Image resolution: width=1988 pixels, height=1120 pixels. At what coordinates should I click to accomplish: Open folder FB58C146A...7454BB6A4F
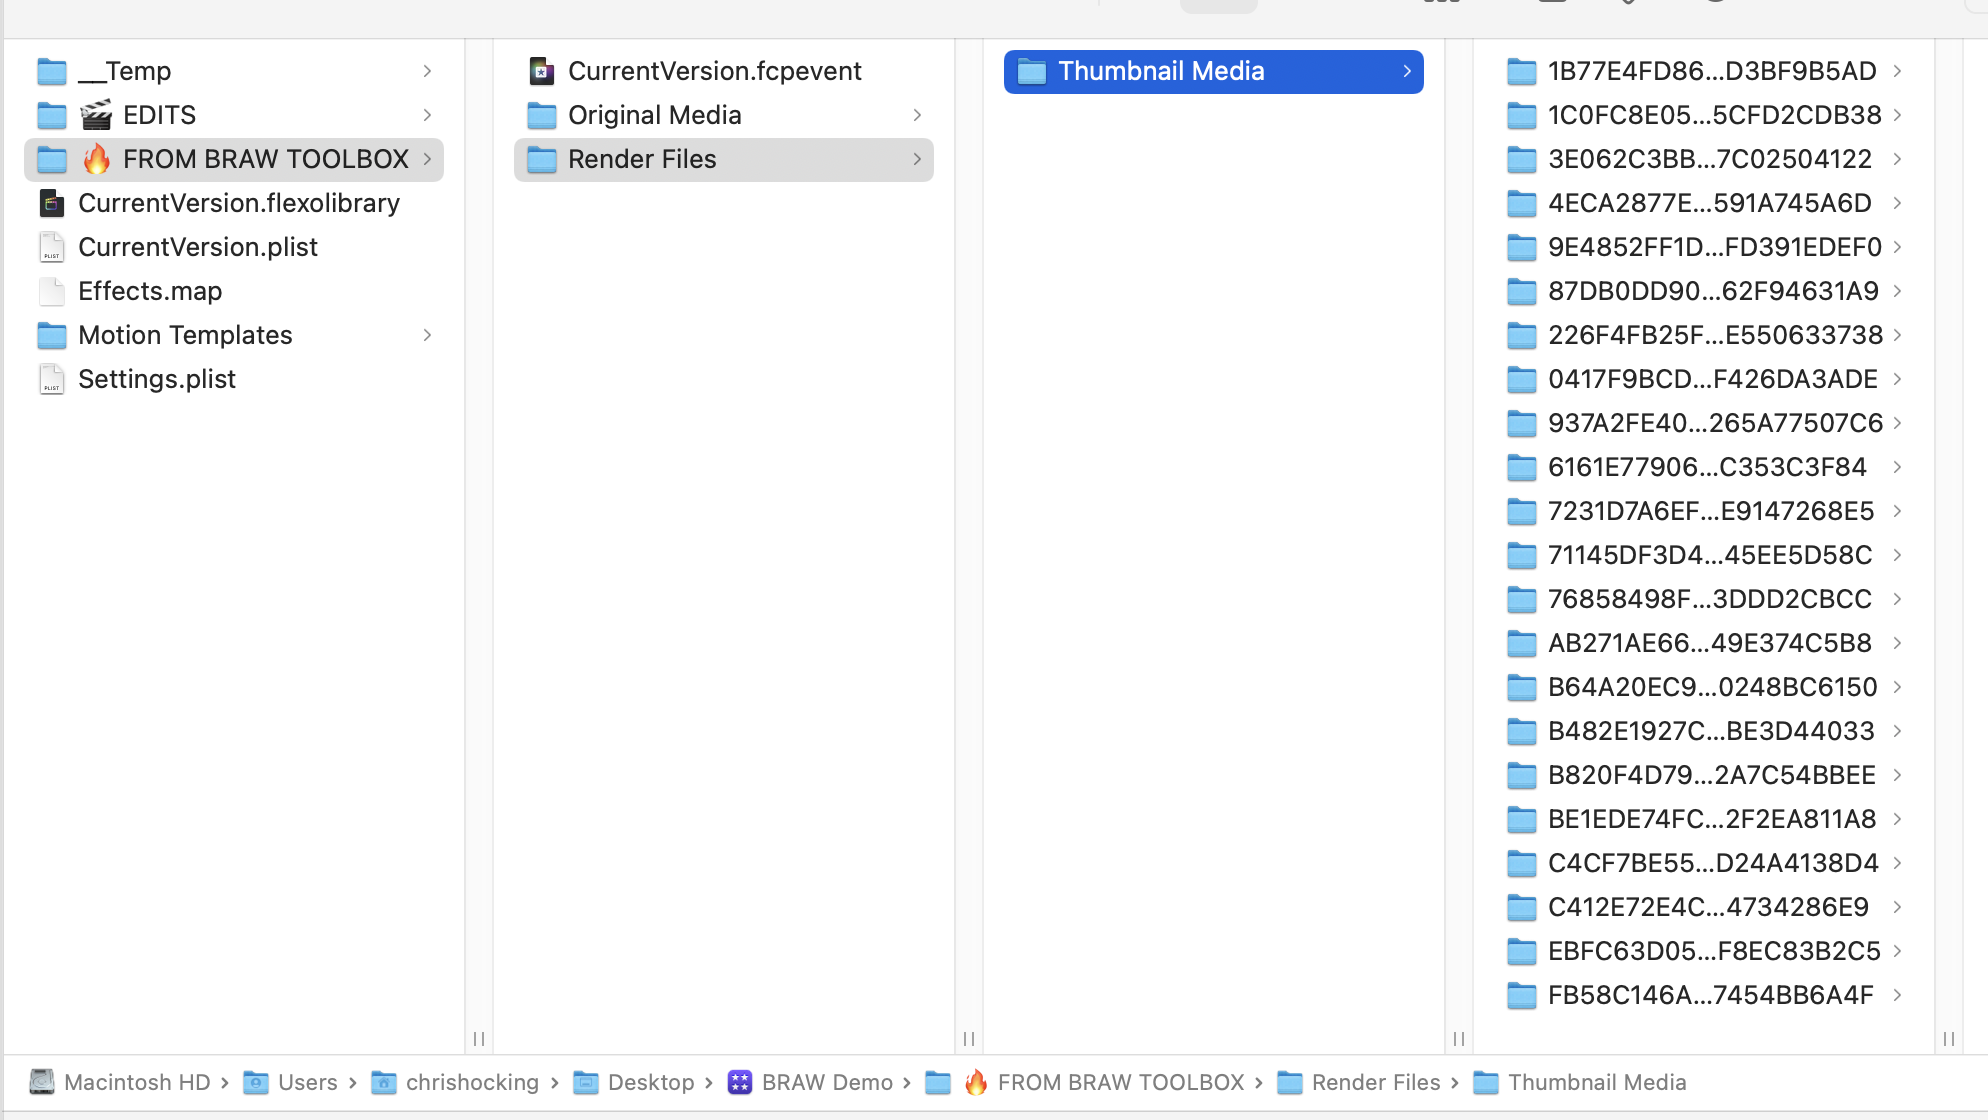(x=1710, y=995)
